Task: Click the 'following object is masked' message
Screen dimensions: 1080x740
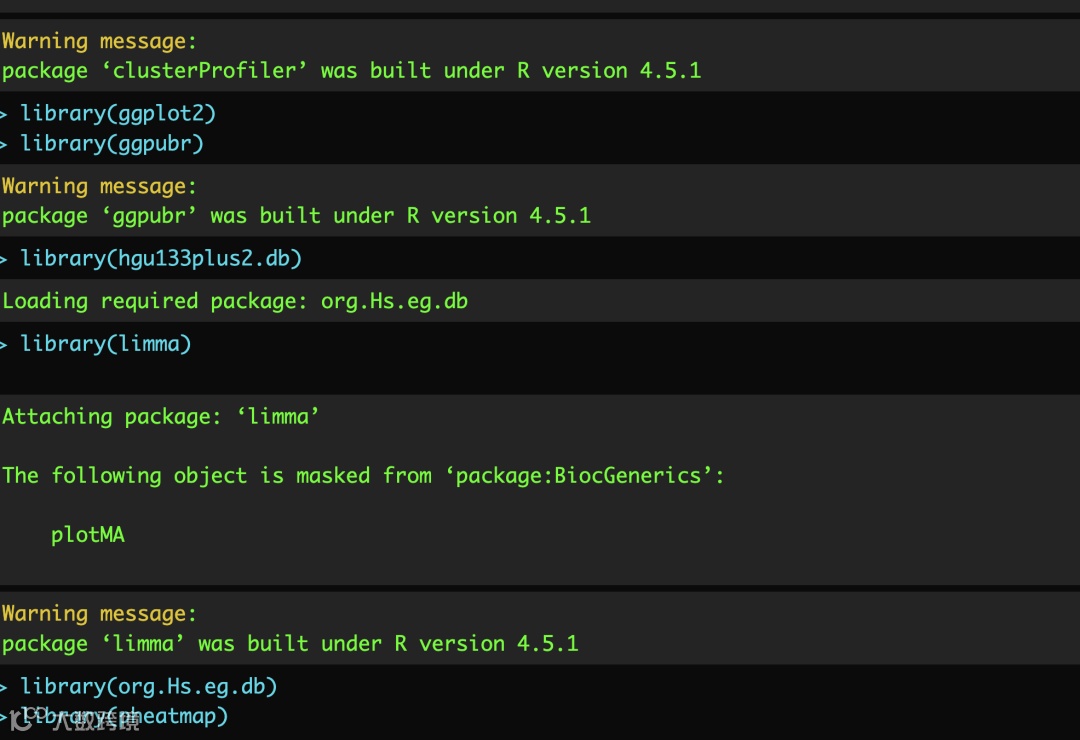Action: 362,476
